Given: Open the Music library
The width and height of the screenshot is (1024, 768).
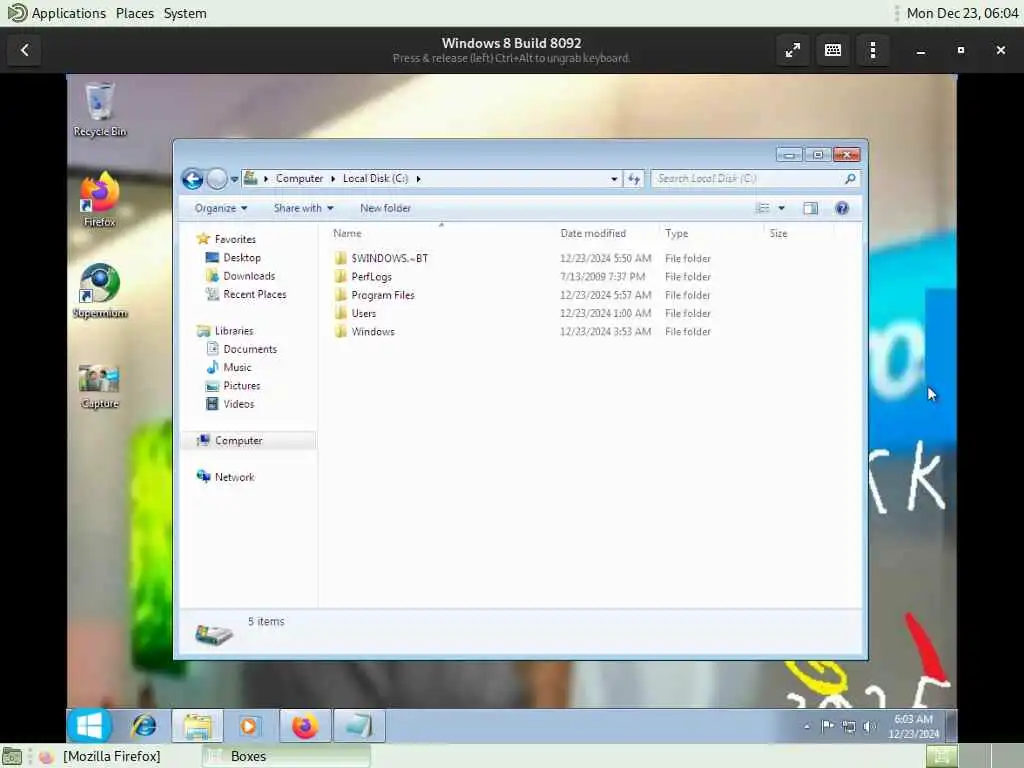Looking at the screenshot, I should 237,367.
